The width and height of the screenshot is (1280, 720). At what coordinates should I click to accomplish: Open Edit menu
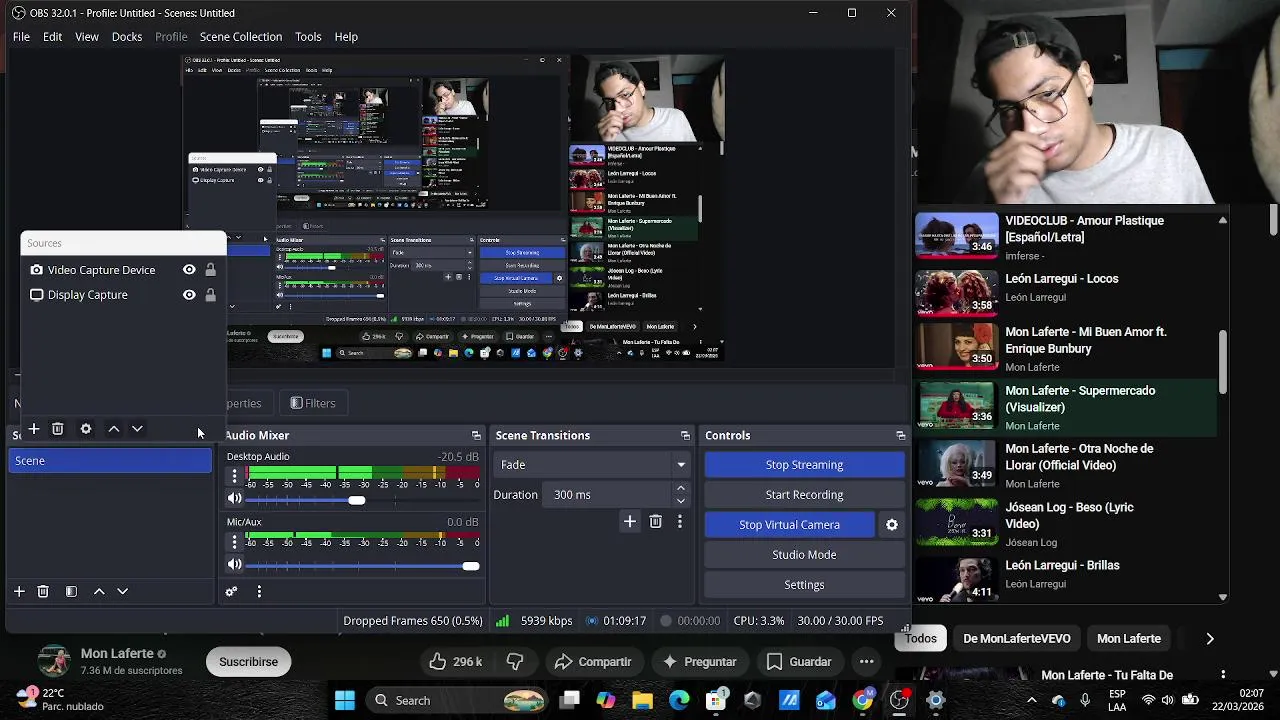(52, 37)
